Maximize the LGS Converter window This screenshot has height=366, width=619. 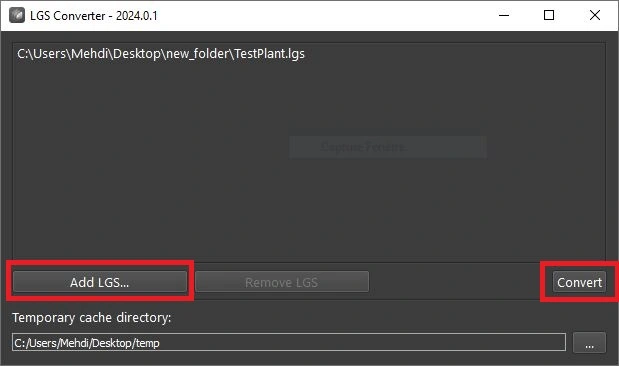click(x=549, y=15)
